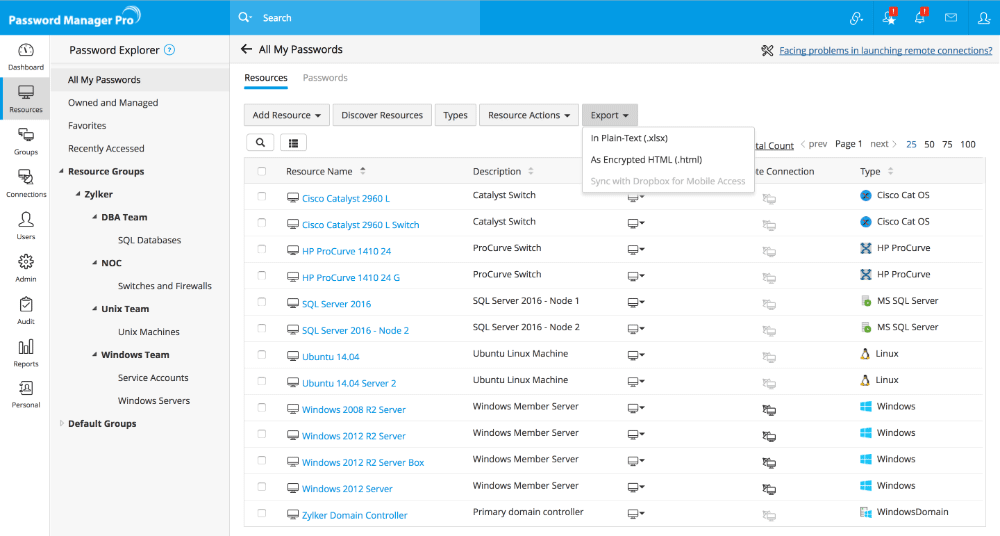Click remote connection icon for Windows 2012 Server
Viewport: 1000px width, 536px height.
[769, 489]
